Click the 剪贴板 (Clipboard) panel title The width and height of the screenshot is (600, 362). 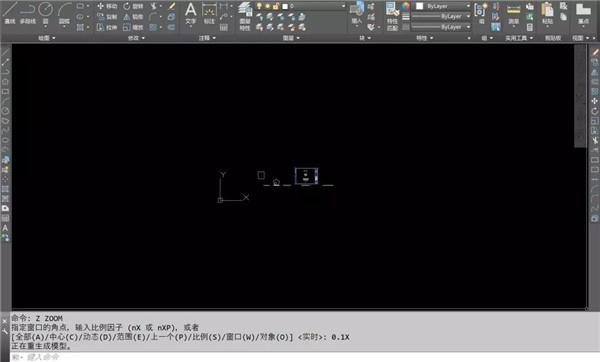pyautogui.click(x=553, y=38)
